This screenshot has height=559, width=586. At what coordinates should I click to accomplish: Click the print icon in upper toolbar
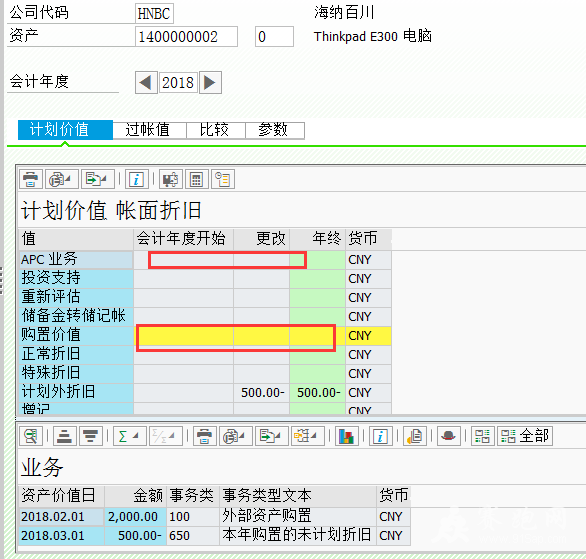(31, 179)
